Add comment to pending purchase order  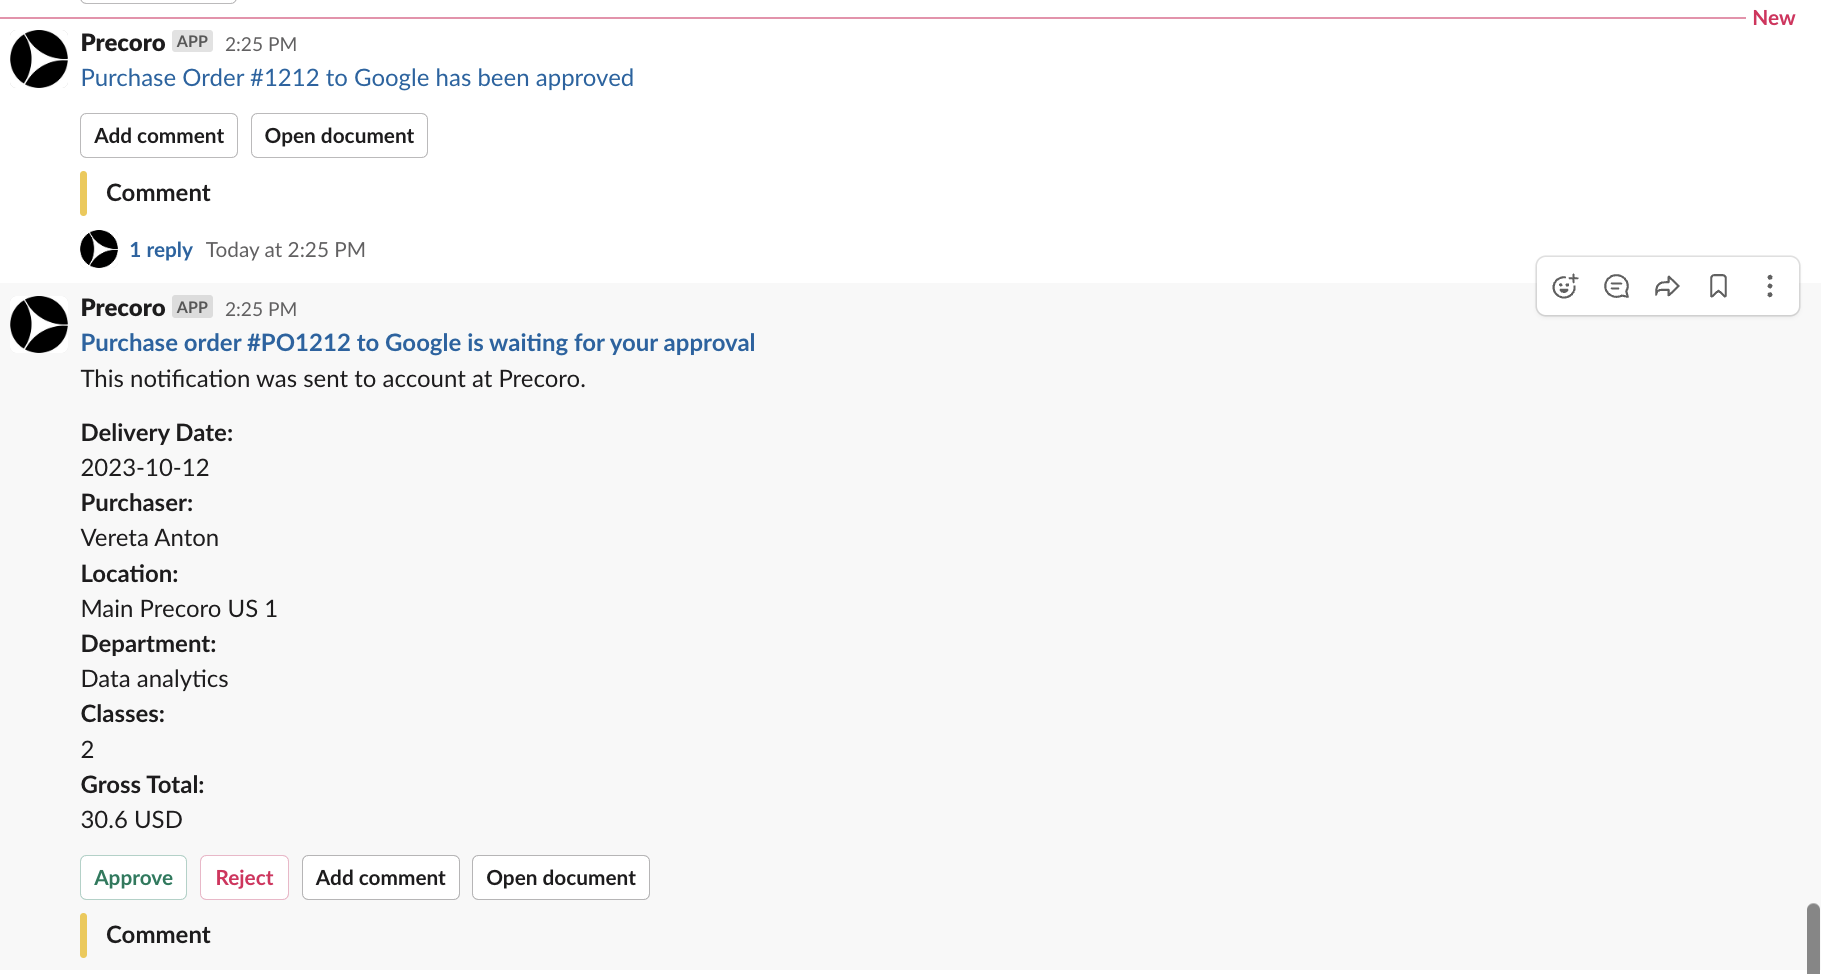click(x=380, y=877)
